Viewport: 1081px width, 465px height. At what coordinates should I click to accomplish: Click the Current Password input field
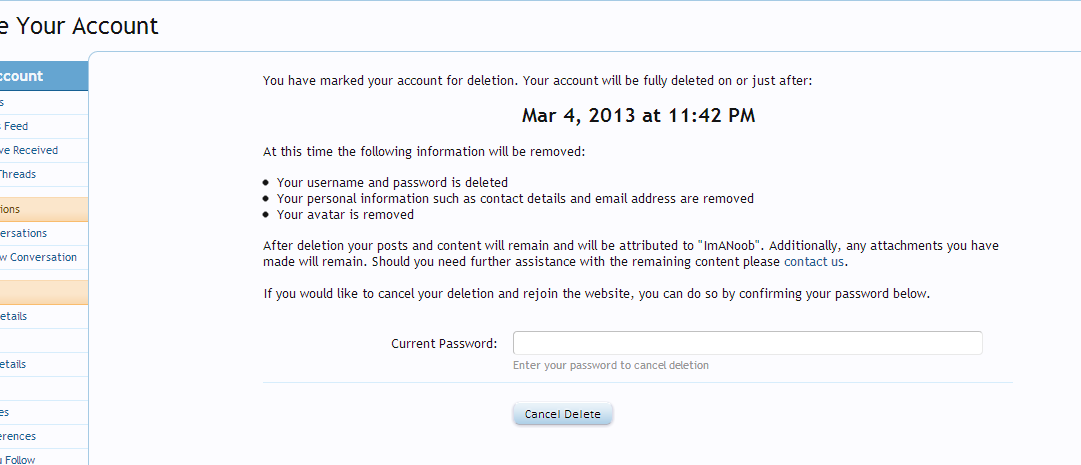[747, 343]
